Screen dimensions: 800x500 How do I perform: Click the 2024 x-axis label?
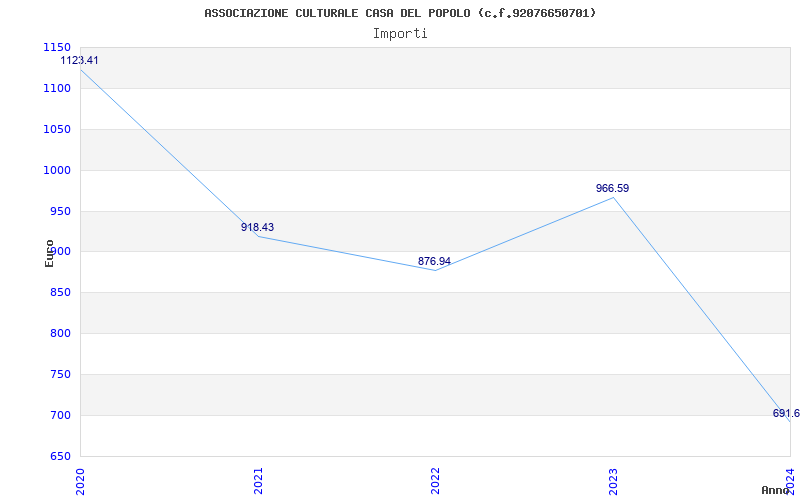point(790,481)
